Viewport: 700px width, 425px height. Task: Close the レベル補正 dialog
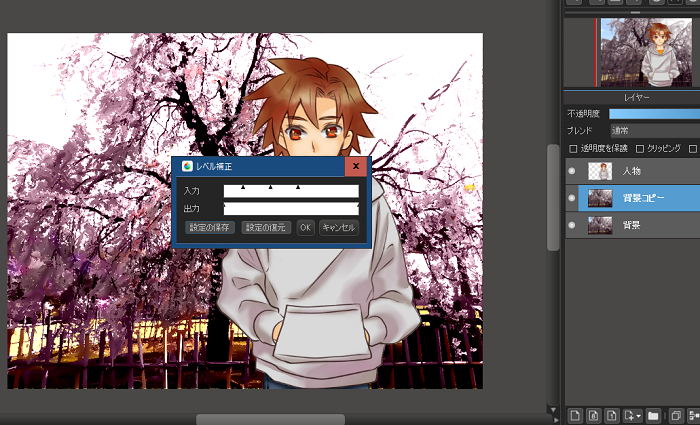coord(357,167)
